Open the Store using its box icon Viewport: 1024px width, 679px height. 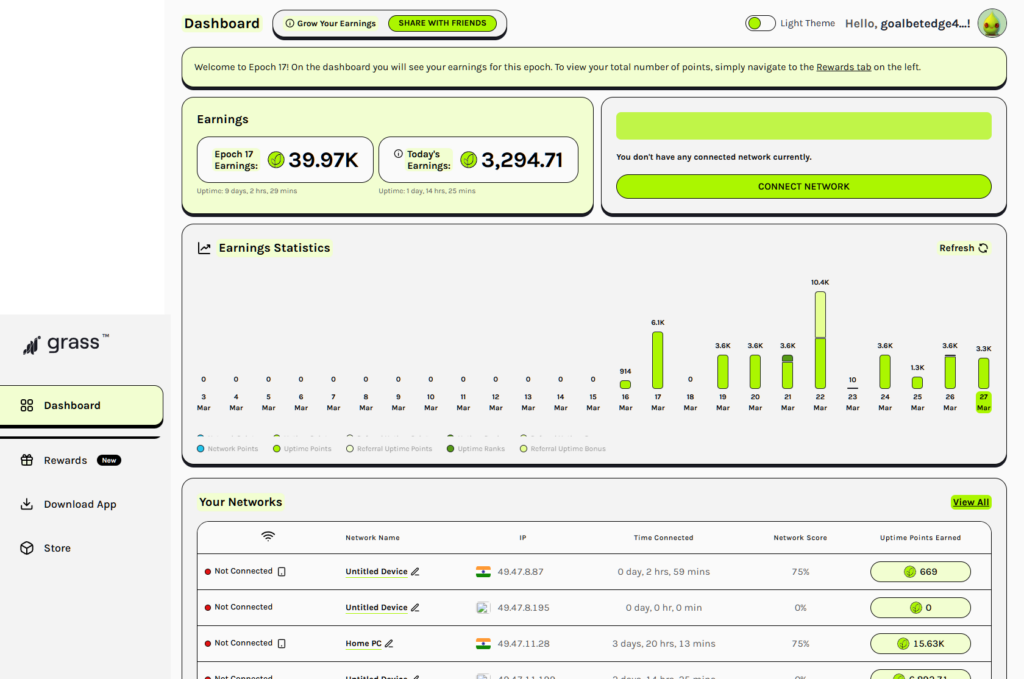tap(26, 548)
